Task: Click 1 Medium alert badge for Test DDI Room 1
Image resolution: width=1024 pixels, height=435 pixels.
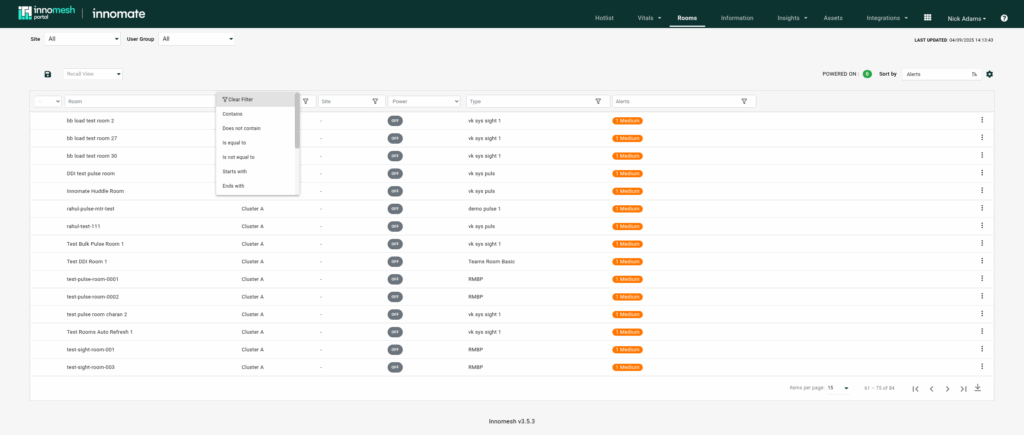Action: (x=628, y=262)
